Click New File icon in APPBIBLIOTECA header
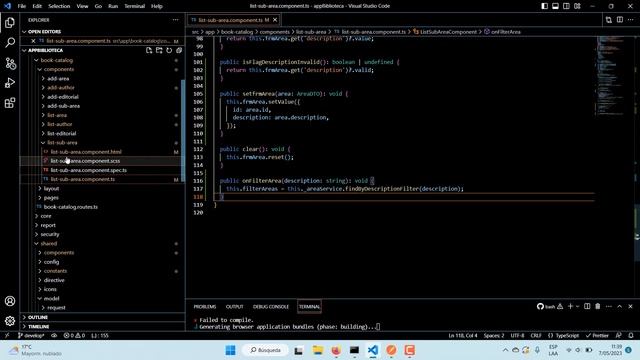Viewport: 640px width, 360px height. click(149, 50)
